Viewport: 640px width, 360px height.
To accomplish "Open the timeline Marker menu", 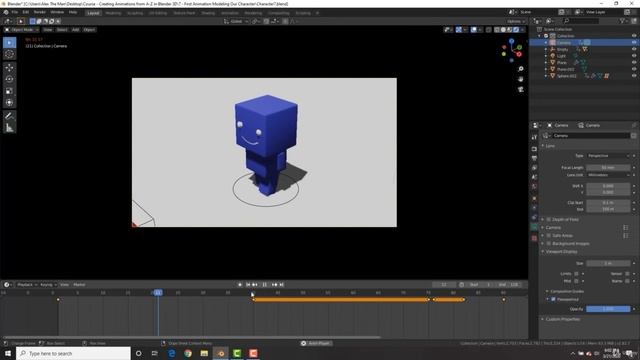I will coord(79,285).
